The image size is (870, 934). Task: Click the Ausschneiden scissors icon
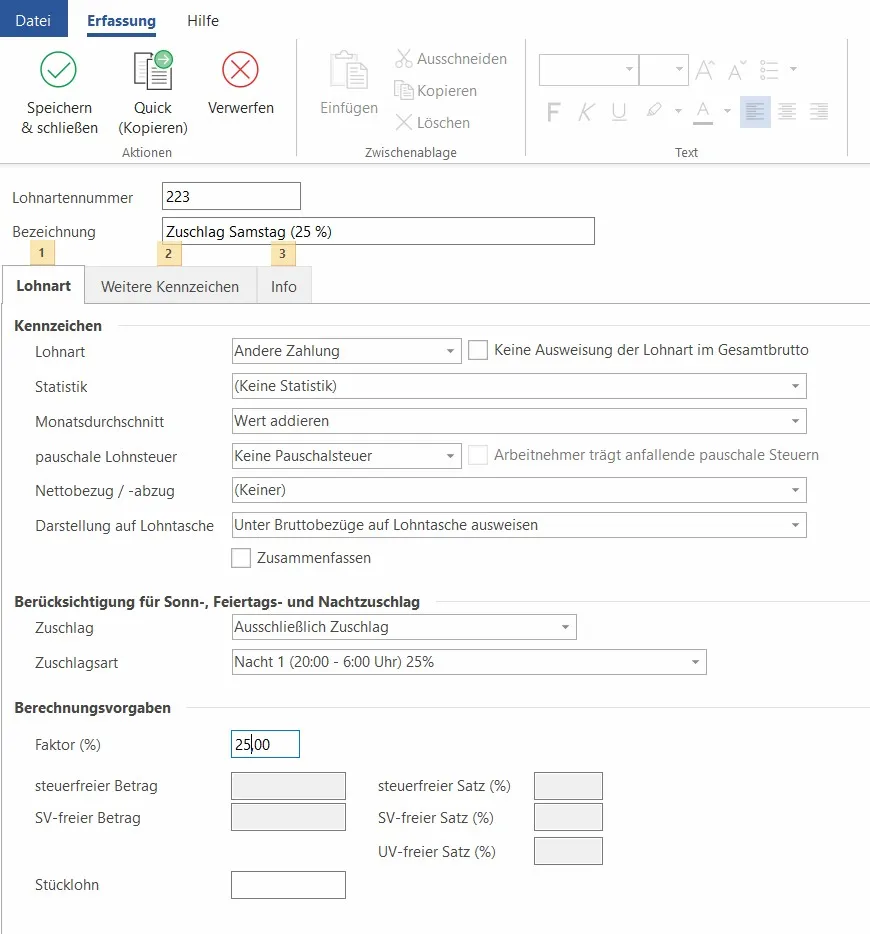click(404, 59)
